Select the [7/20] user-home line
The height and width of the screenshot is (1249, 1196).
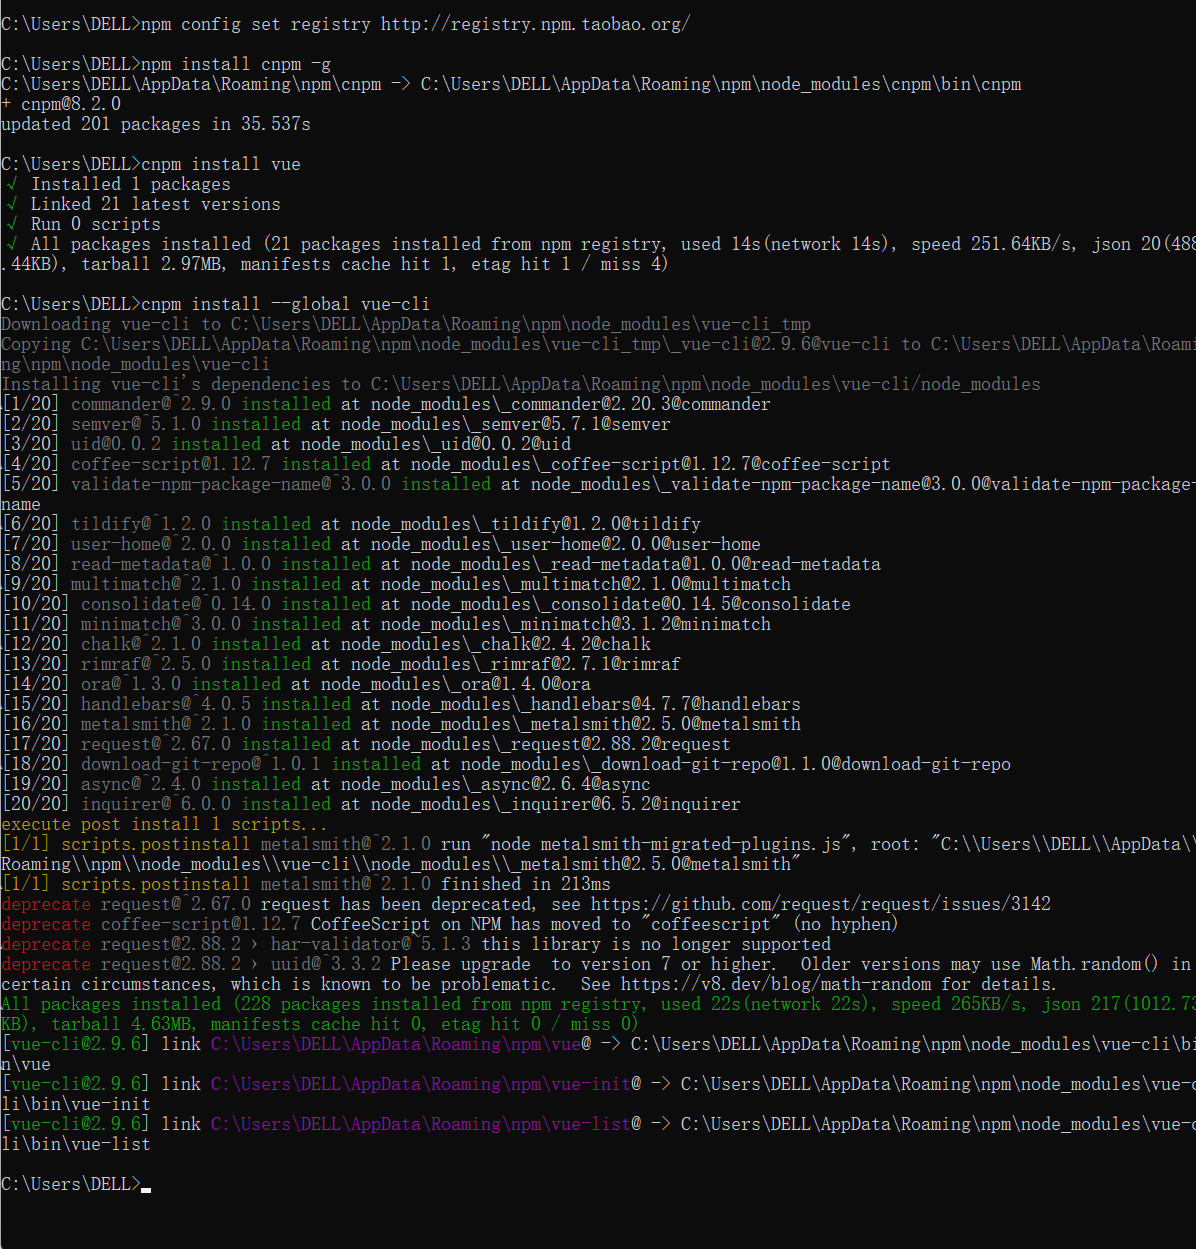(x=381, y=544)
